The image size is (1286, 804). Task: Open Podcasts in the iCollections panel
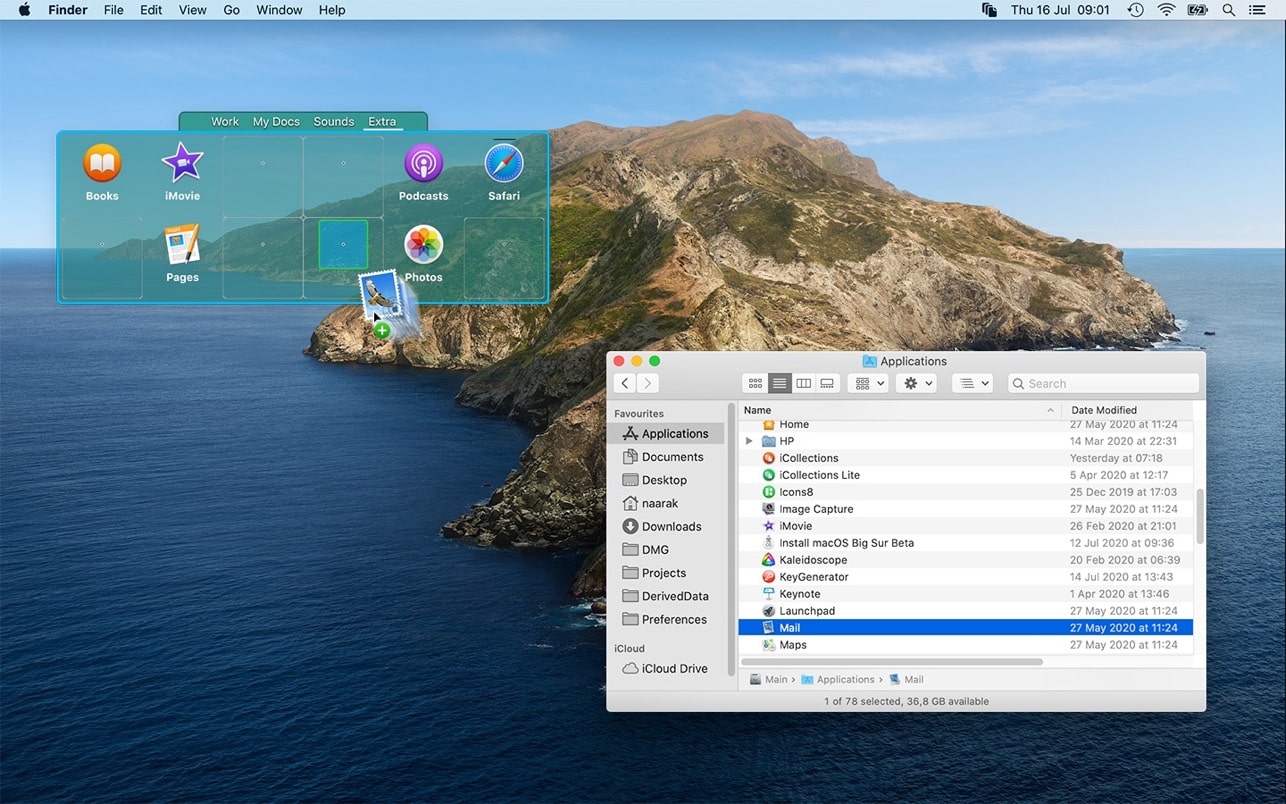coord(423,164)
